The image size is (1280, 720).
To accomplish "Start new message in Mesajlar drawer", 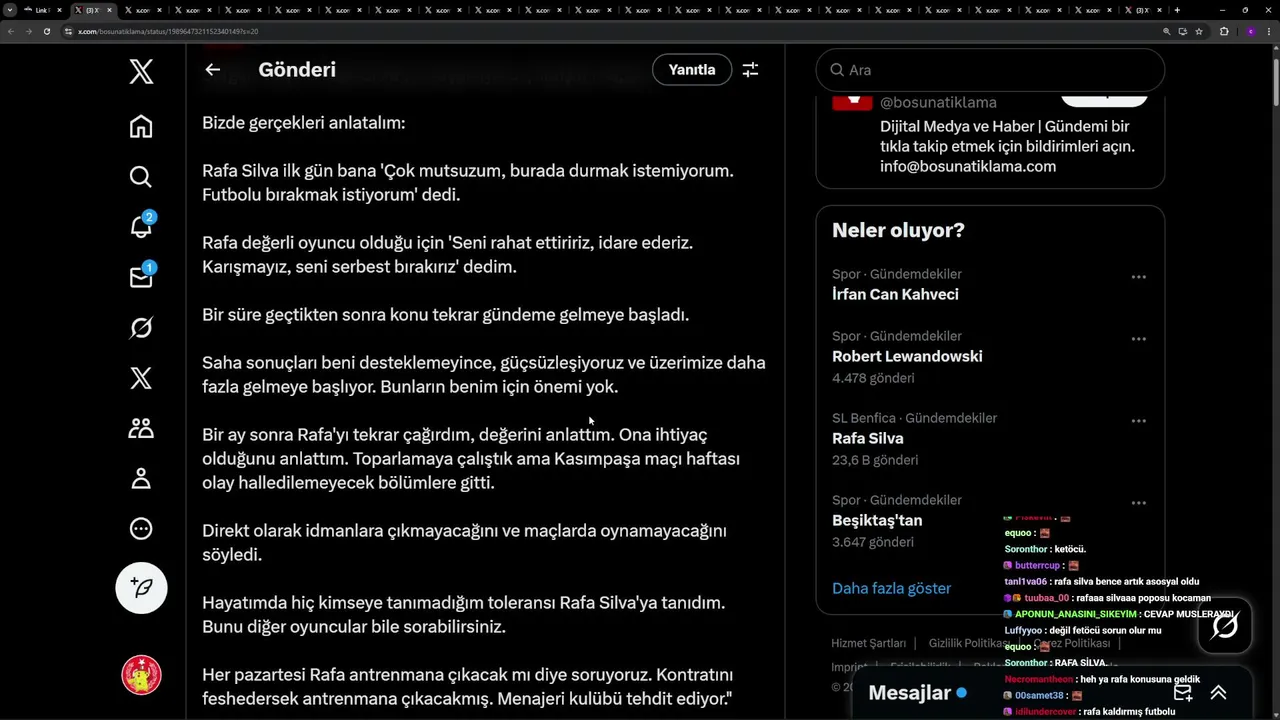I will [x=1183, y=693].
